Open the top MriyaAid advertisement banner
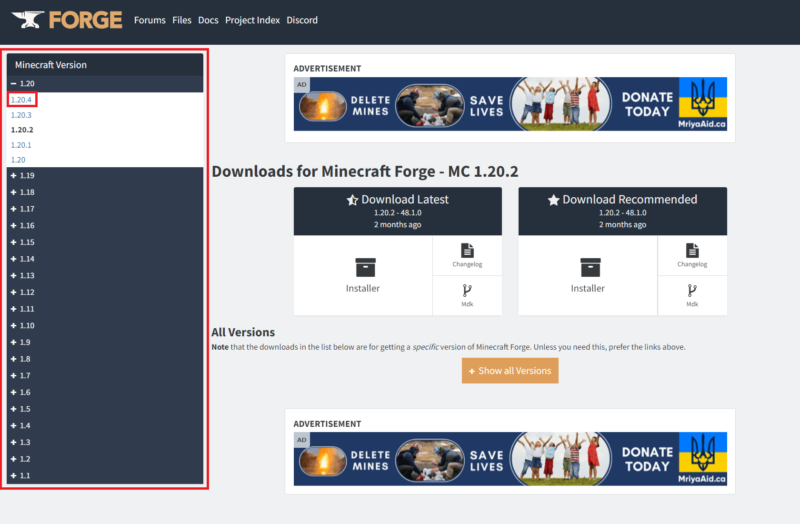The width and height of the screenshot is (800, 524). pyautogui.click(x=510, y=104)
